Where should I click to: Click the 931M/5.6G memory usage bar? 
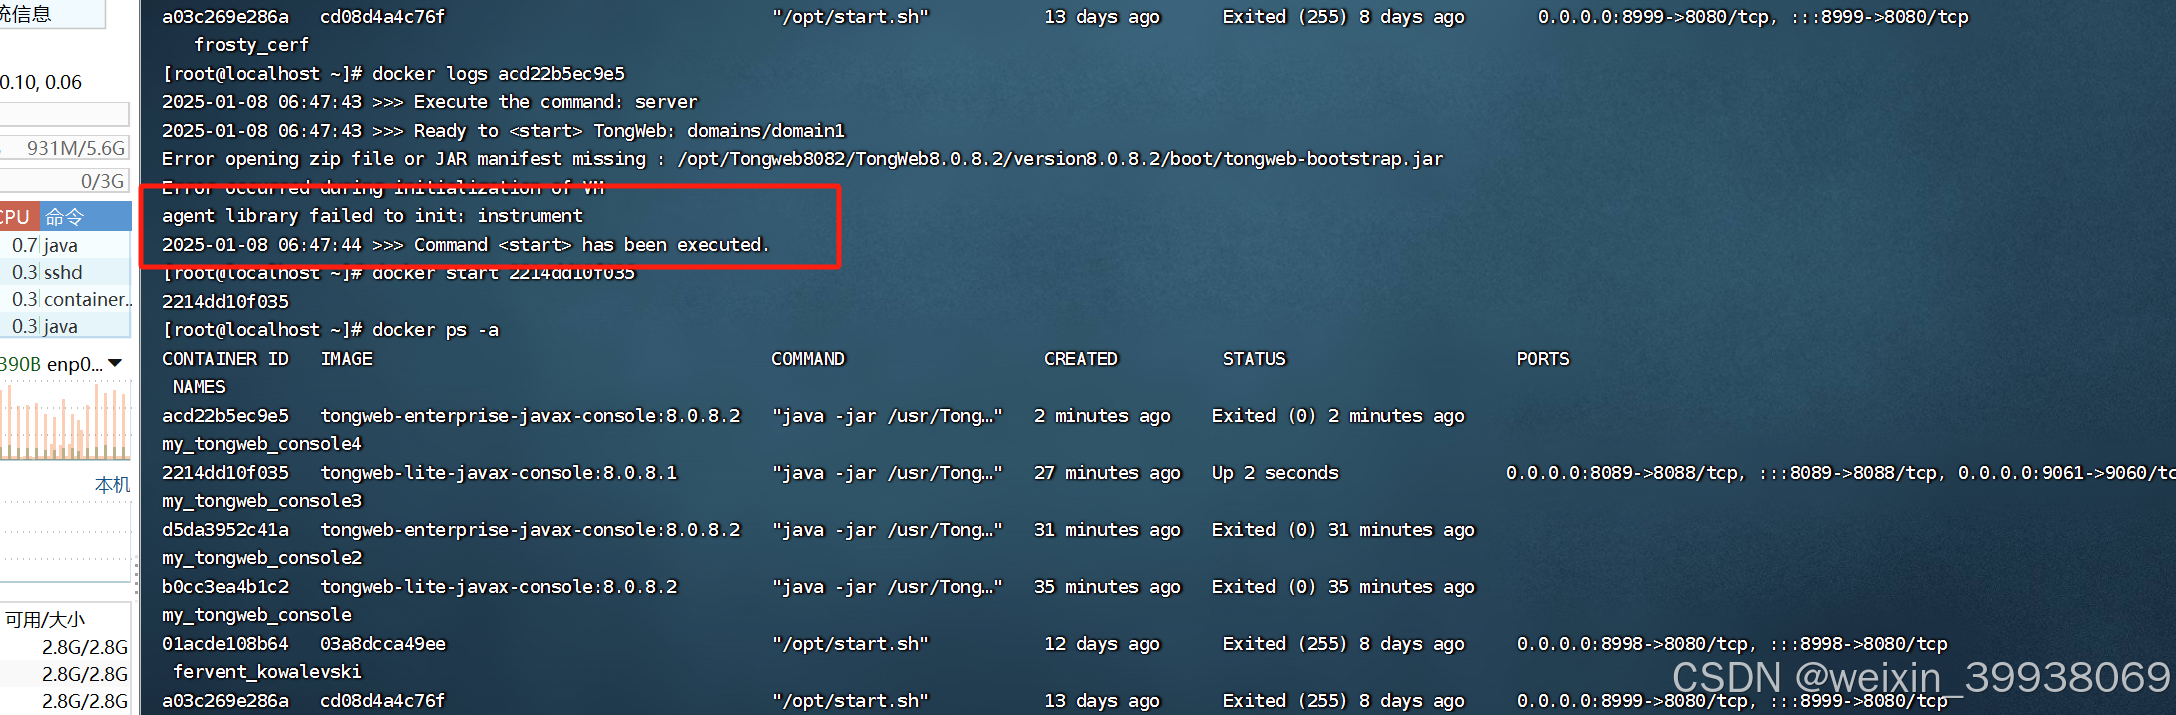(x=64, y=148)
